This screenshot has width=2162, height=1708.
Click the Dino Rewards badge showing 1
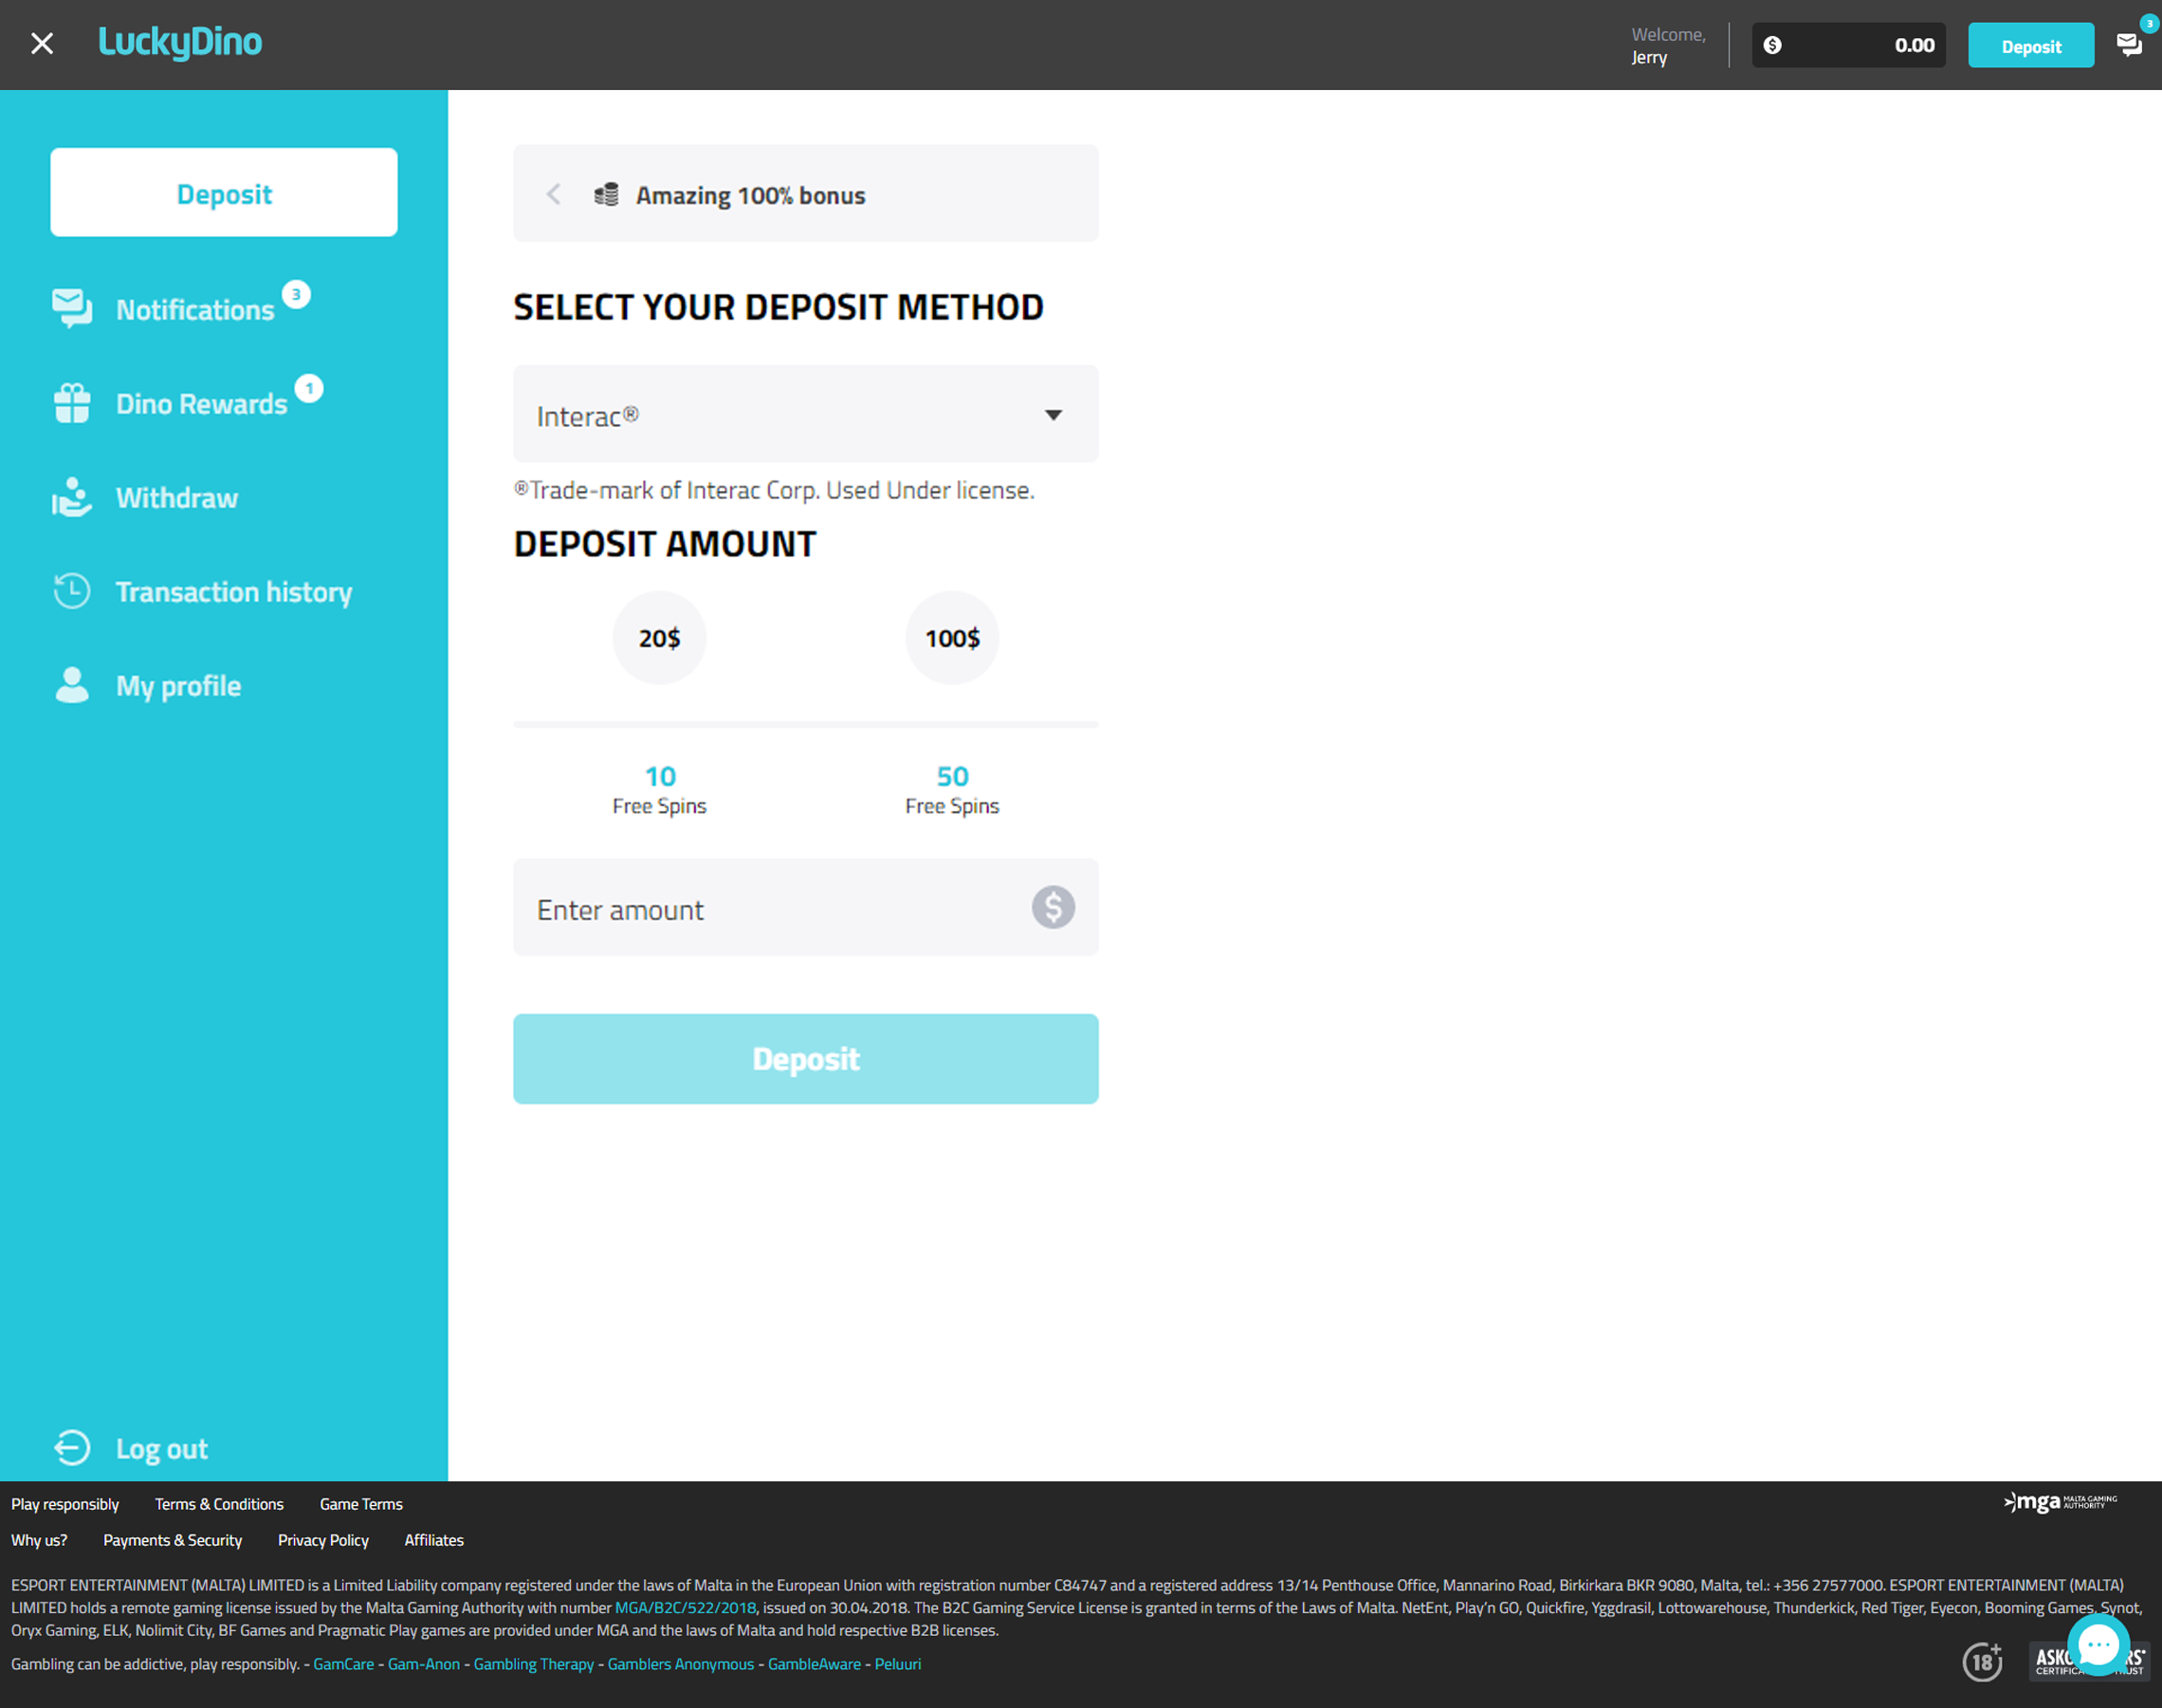(x=309, y=388)
